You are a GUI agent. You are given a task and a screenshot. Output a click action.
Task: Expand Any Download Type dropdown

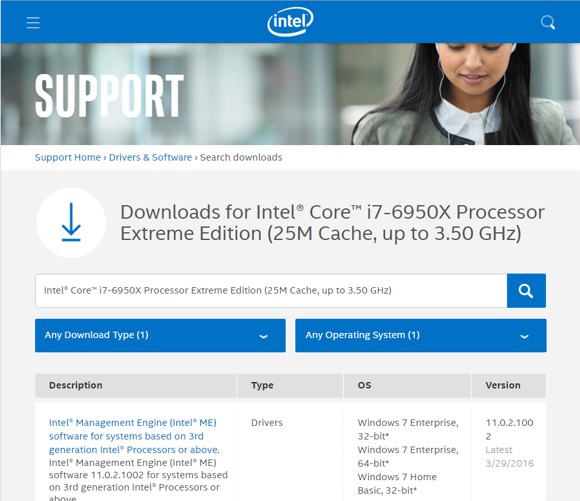pyautogui.click(x=160, y=335)
